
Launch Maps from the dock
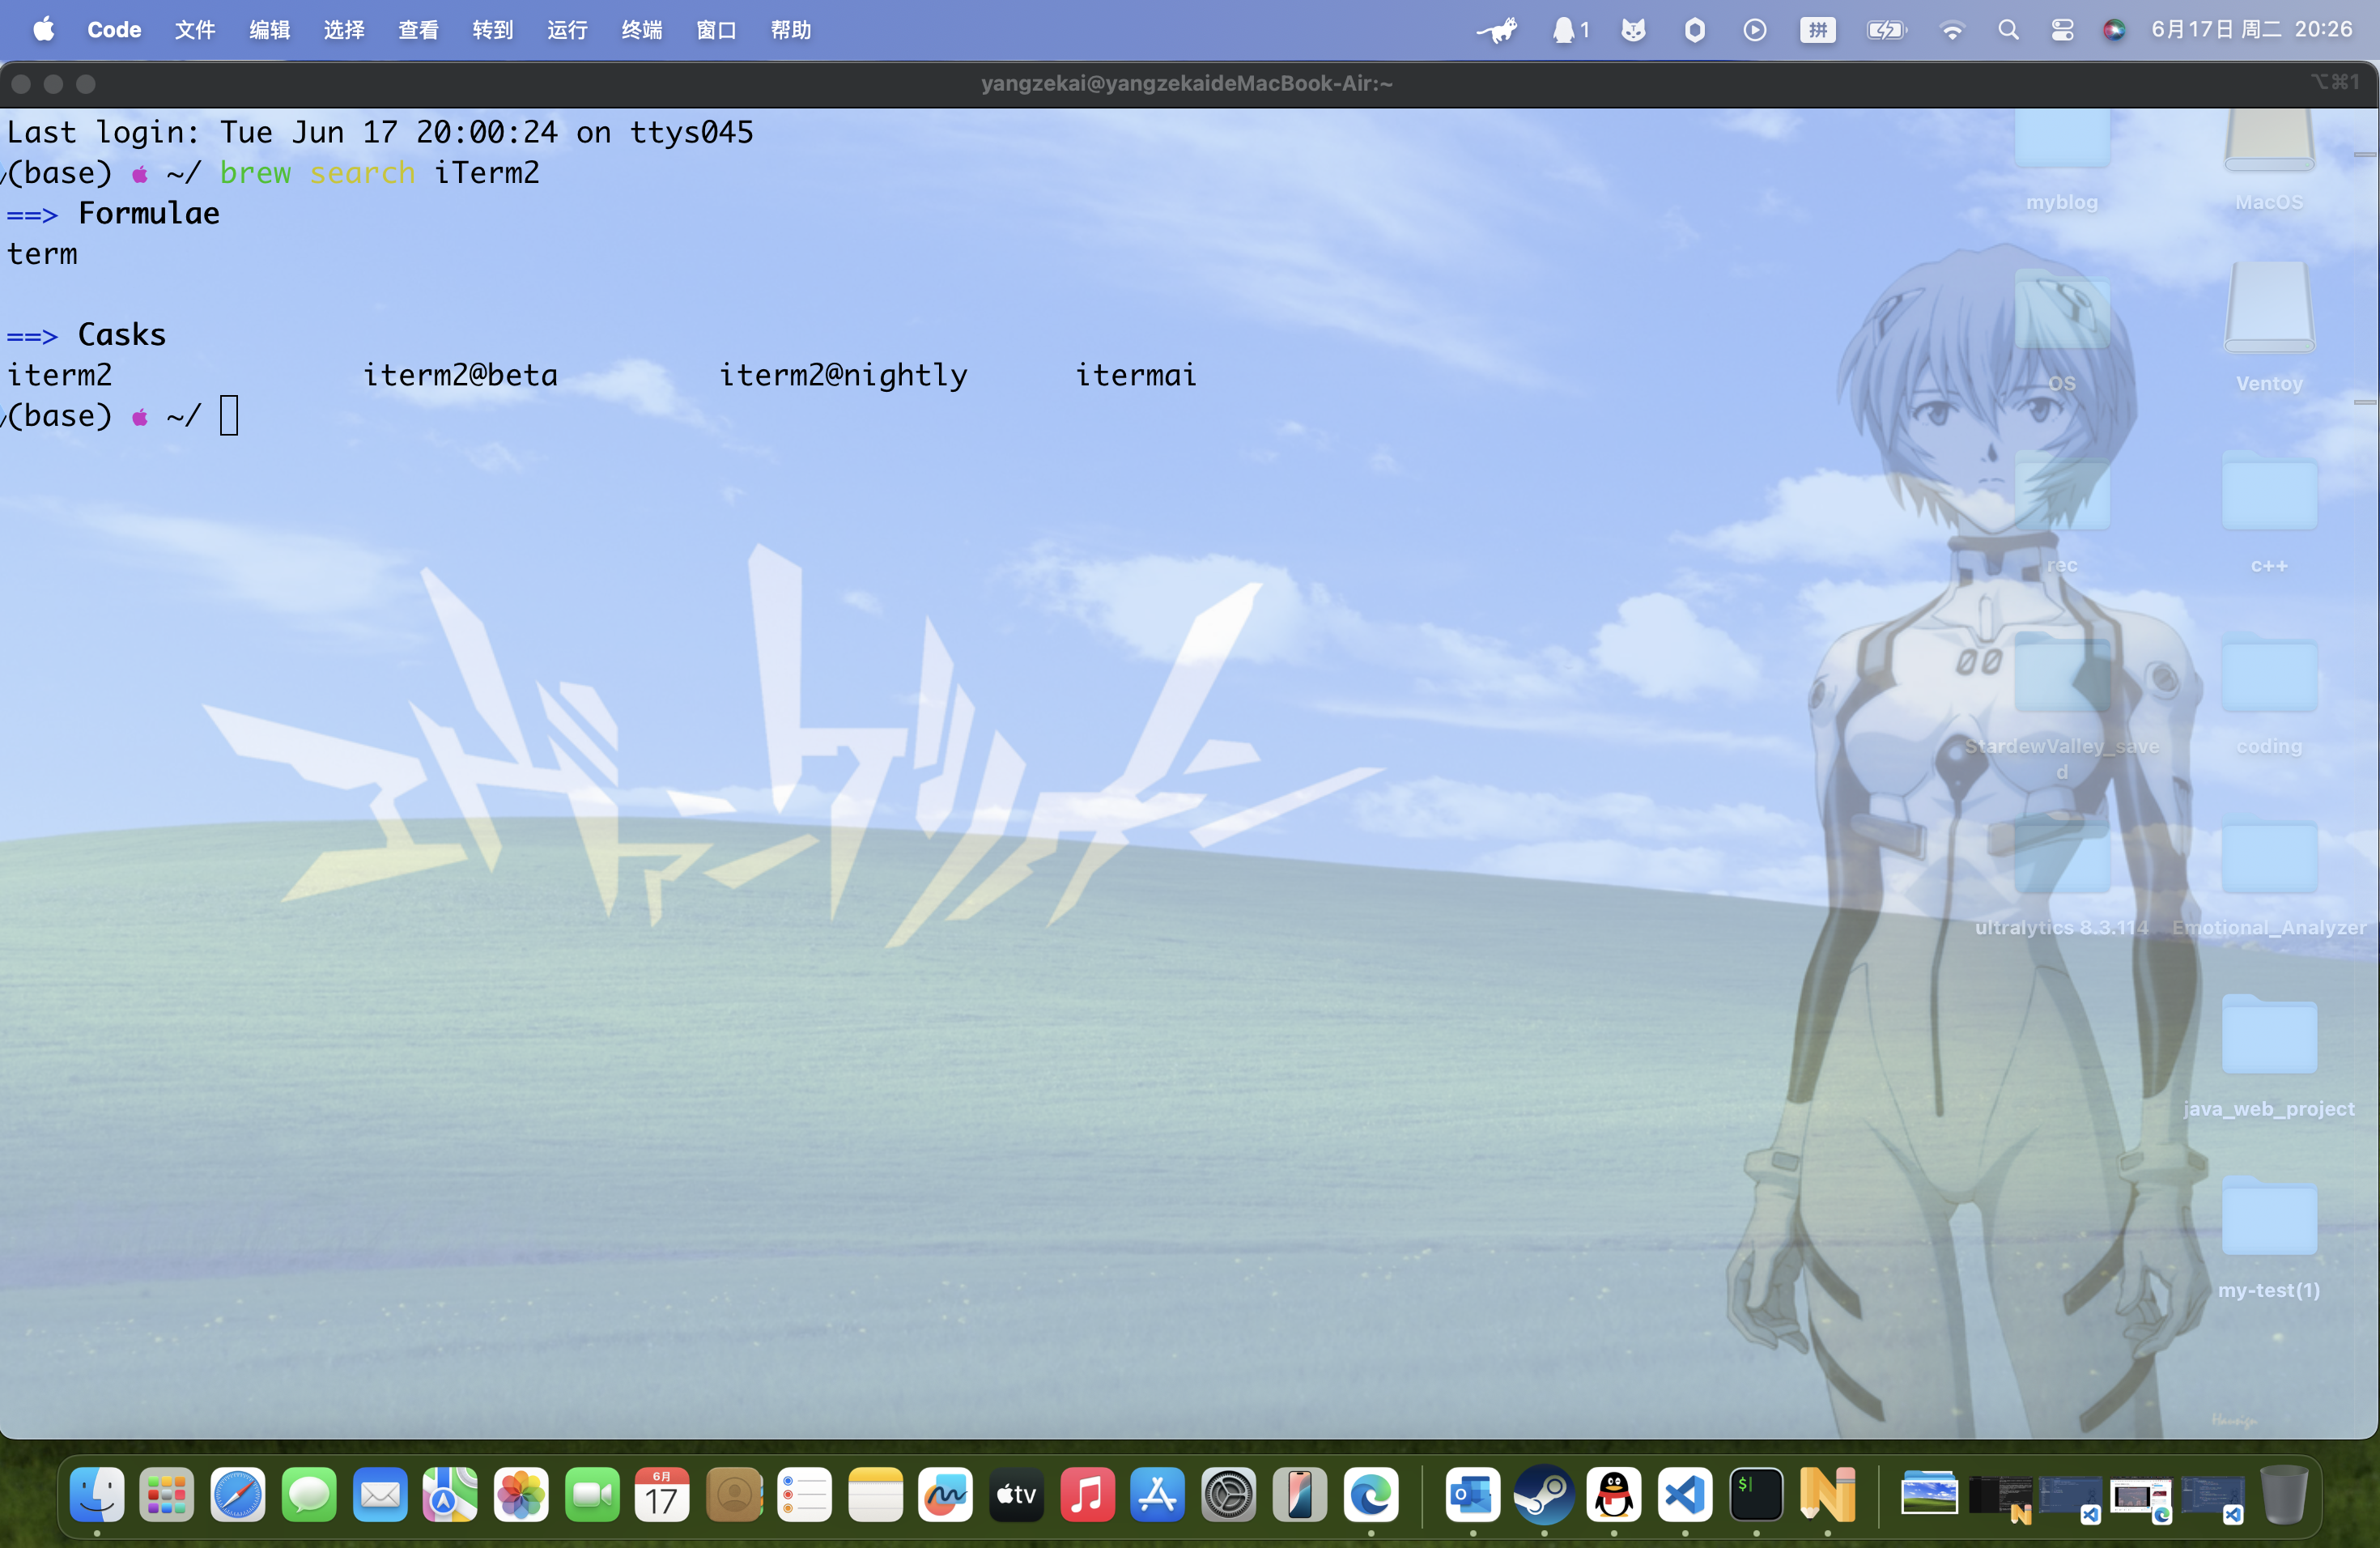(450, 1495)
